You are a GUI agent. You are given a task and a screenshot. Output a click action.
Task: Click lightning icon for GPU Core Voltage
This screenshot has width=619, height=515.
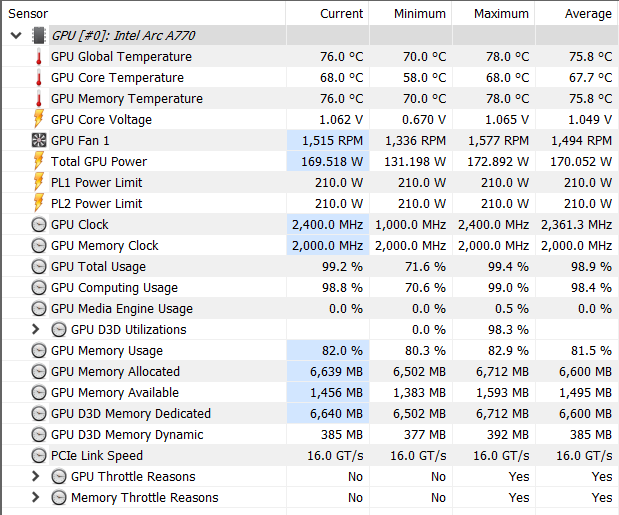(39, 119)
